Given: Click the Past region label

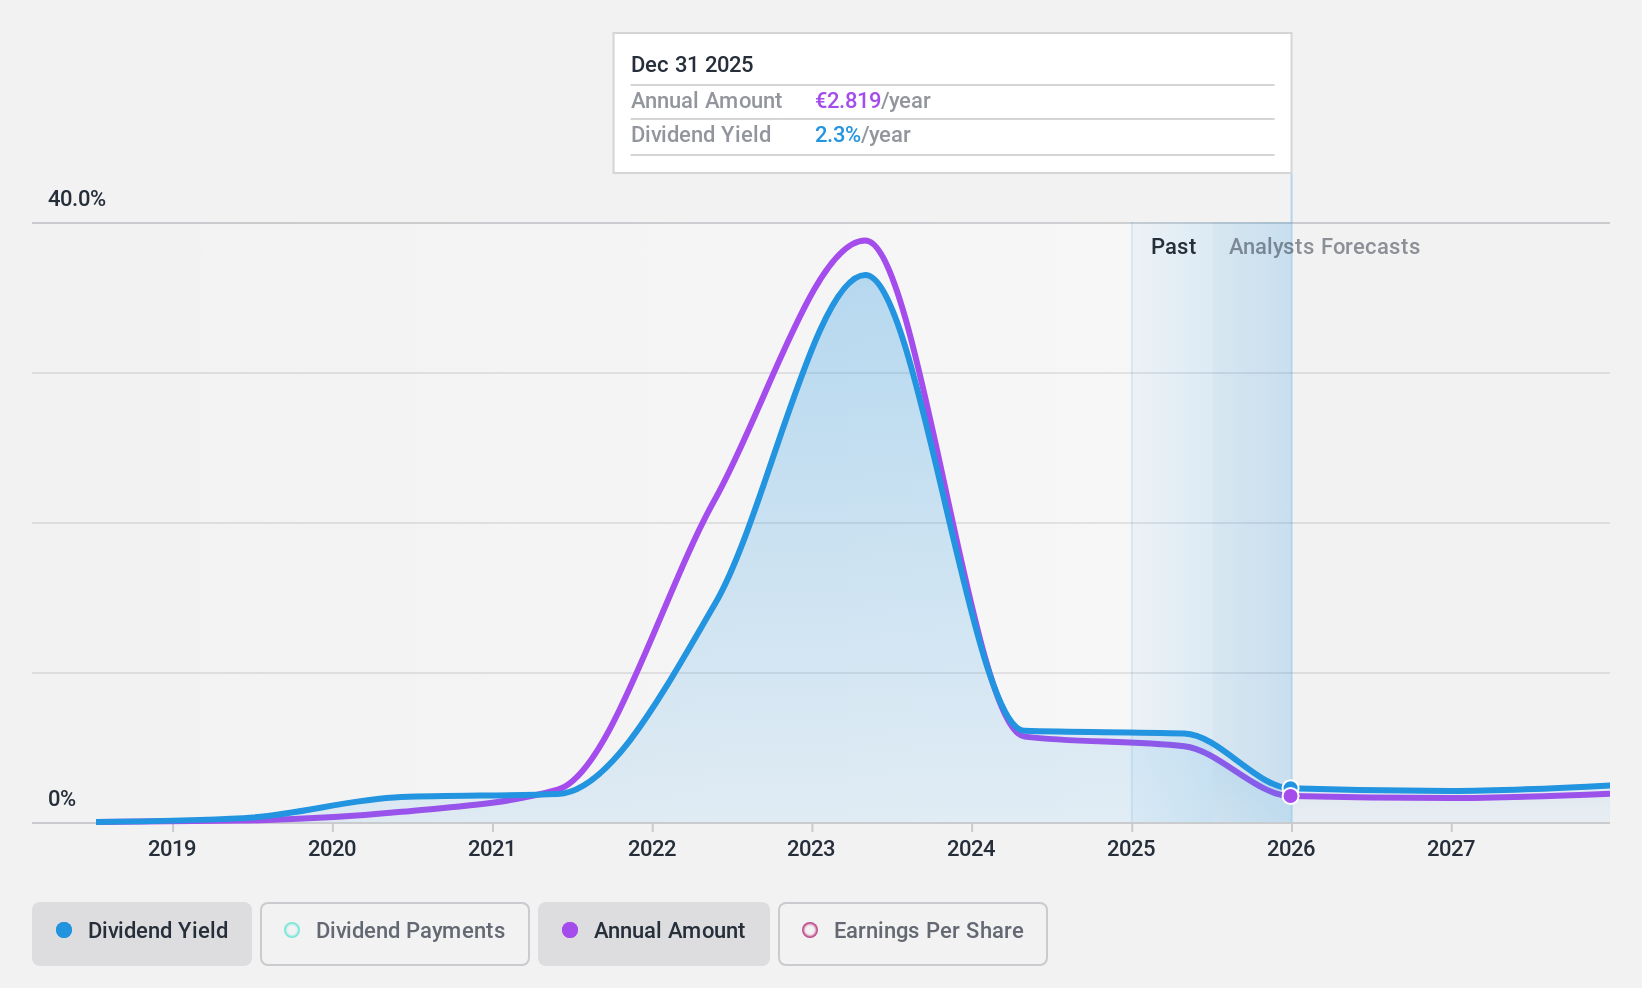Looking at the screenshot, I should 1173,247.
